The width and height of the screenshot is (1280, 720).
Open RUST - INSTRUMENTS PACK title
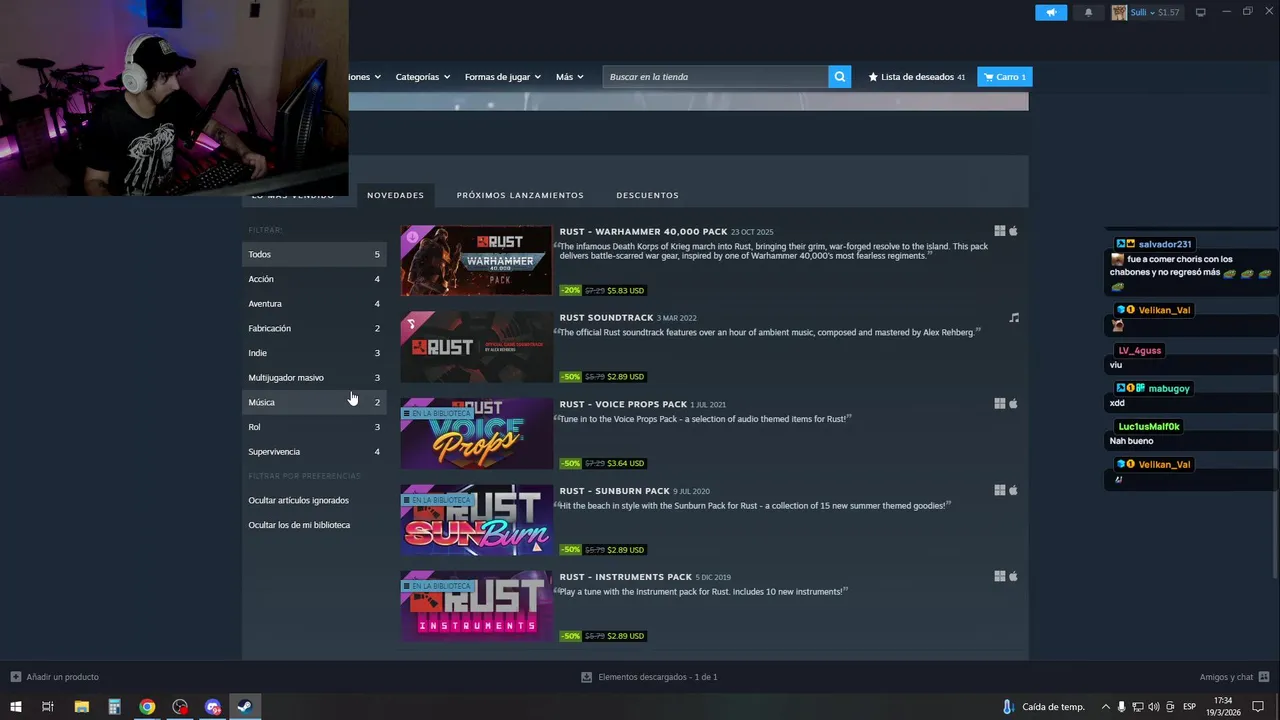(x=625, y=577)
